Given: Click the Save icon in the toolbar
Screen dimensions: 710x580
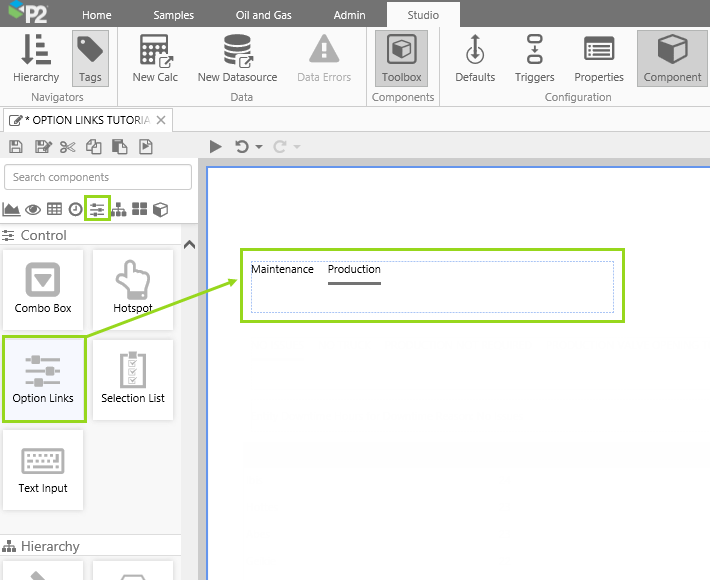Looking at the screenshot, I should (x=16, y=147).
